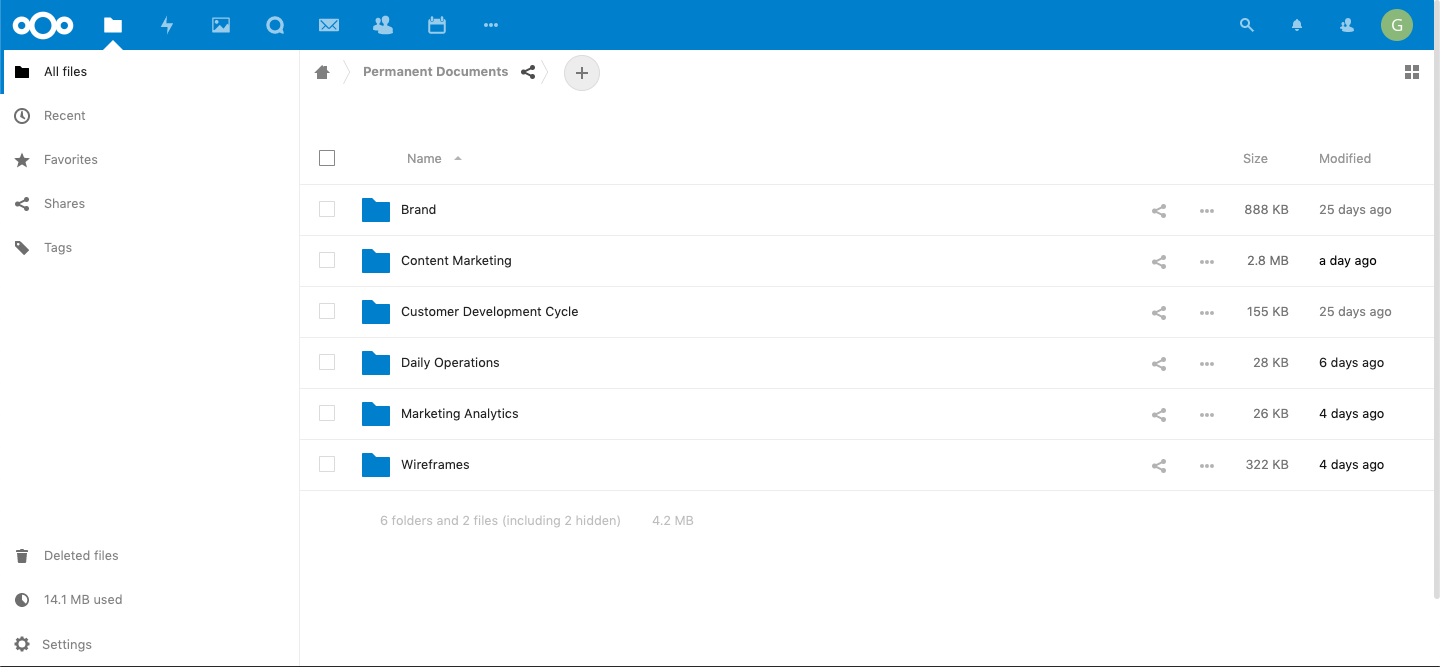Share the Brand folder

tap(1159, 210)
